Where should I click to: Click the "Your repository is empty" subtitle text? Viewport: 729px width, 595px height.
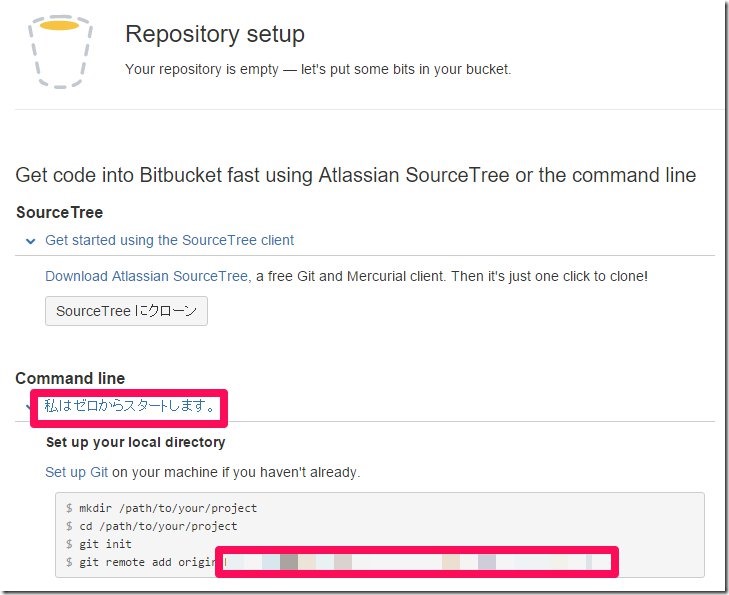pos(317,69)
